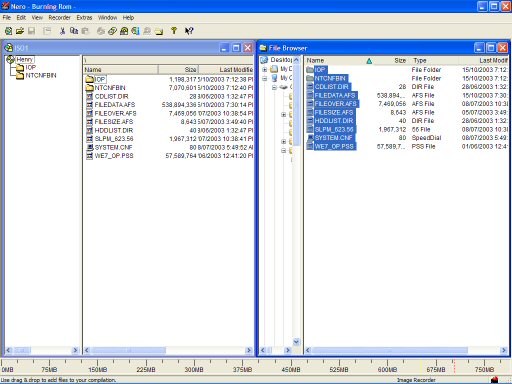
Task: Click the File Browser window title icon
Action: click(264, 48)
